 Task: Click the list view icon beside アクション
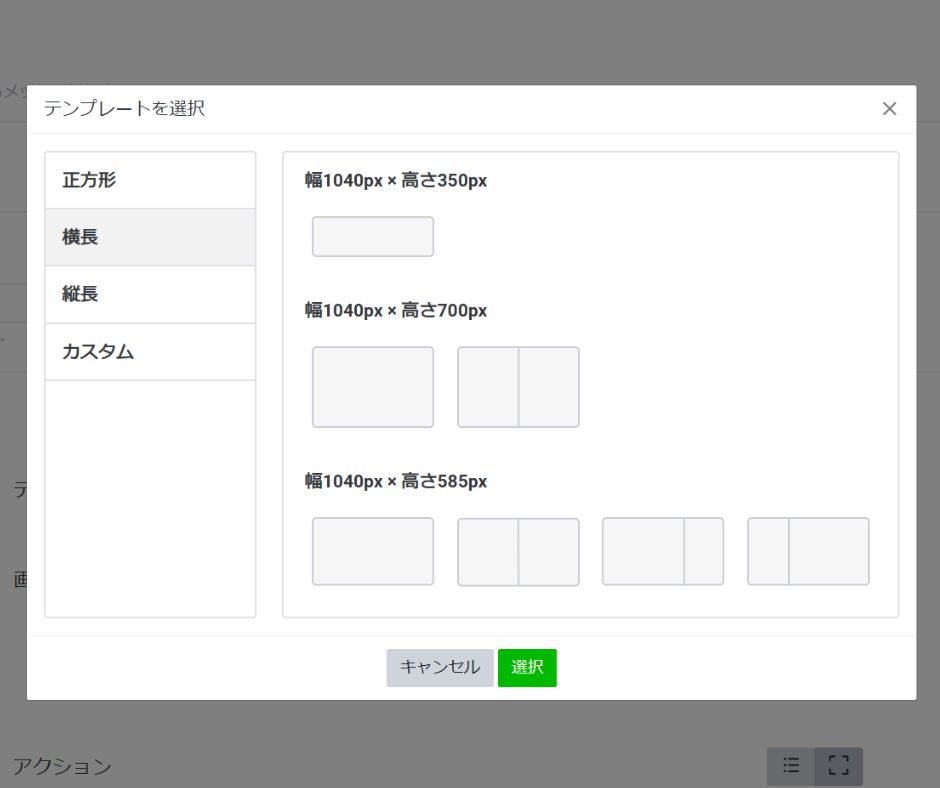point(791,766)
